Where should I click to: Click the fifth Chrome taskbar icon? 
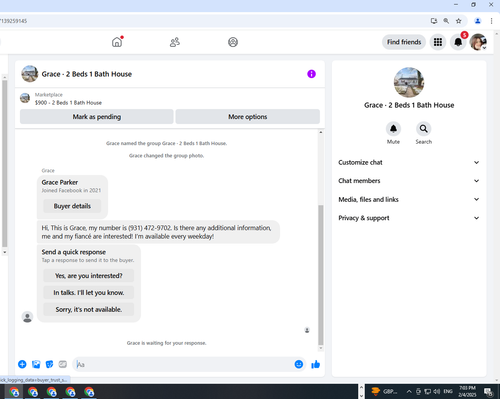[89, 392]
